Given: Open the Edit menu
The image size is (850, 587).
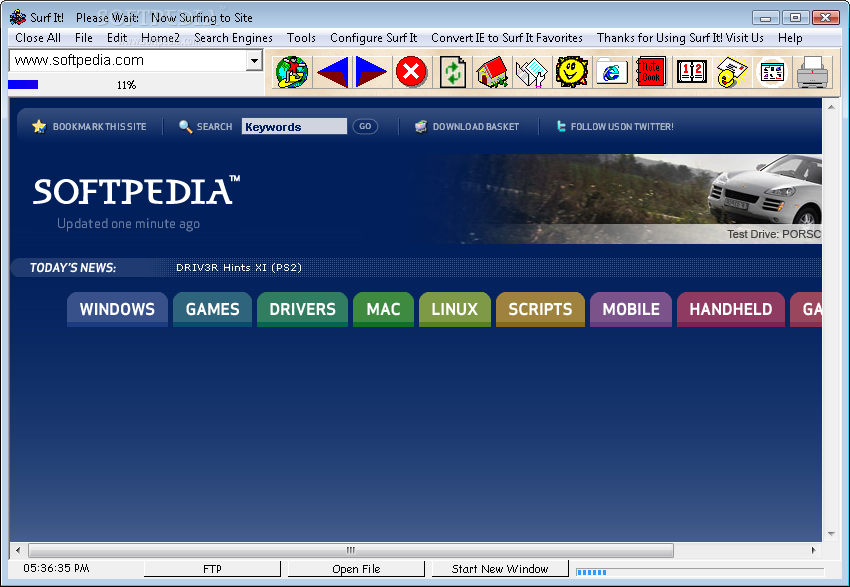Looking at the screenshot, I should click(117, 38).
